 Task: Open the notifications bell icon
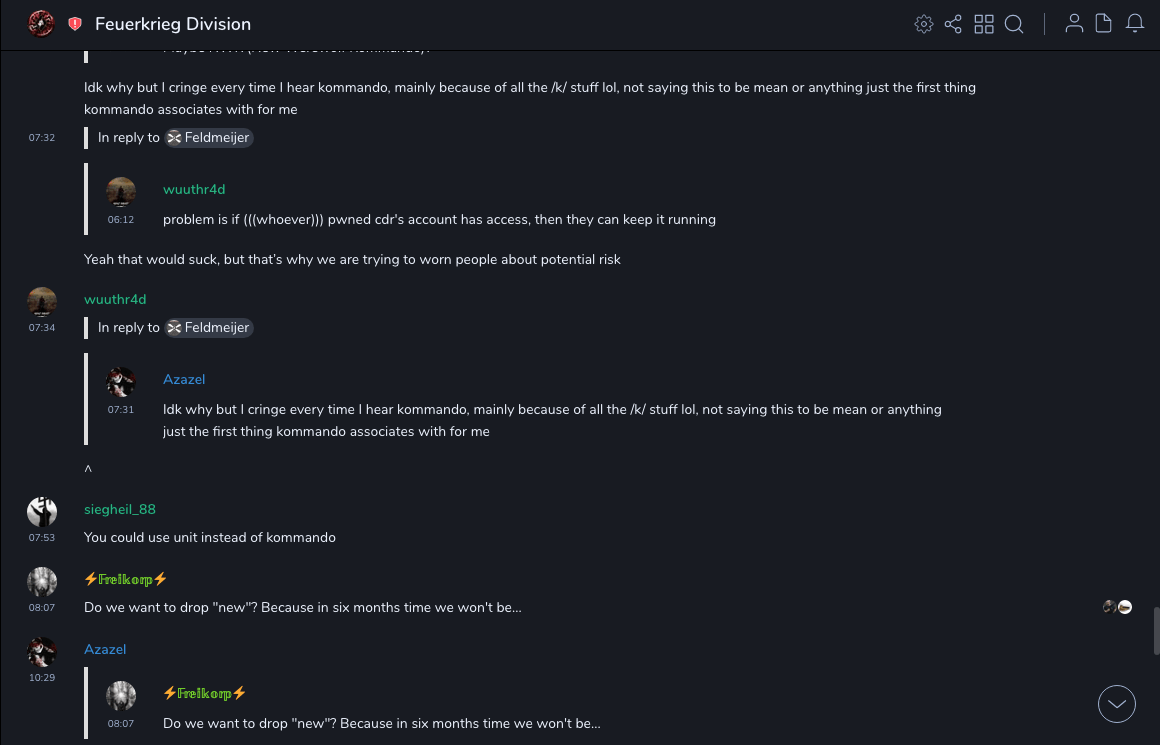pos(1135,24)
